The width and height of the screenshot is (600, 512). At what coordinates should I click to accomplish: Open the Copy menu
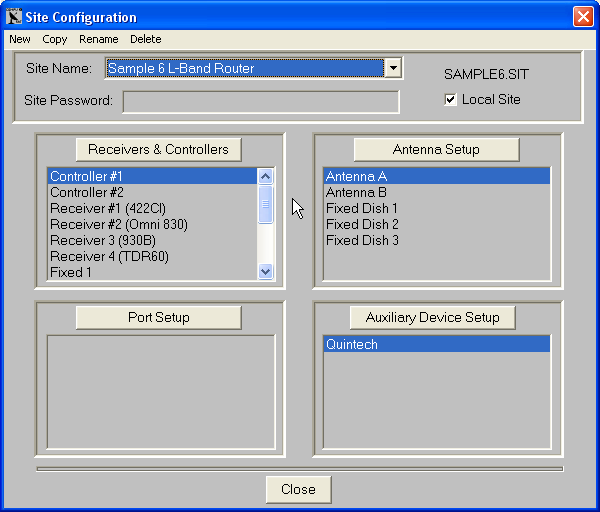pyautogui.click(x=55, y=39)
